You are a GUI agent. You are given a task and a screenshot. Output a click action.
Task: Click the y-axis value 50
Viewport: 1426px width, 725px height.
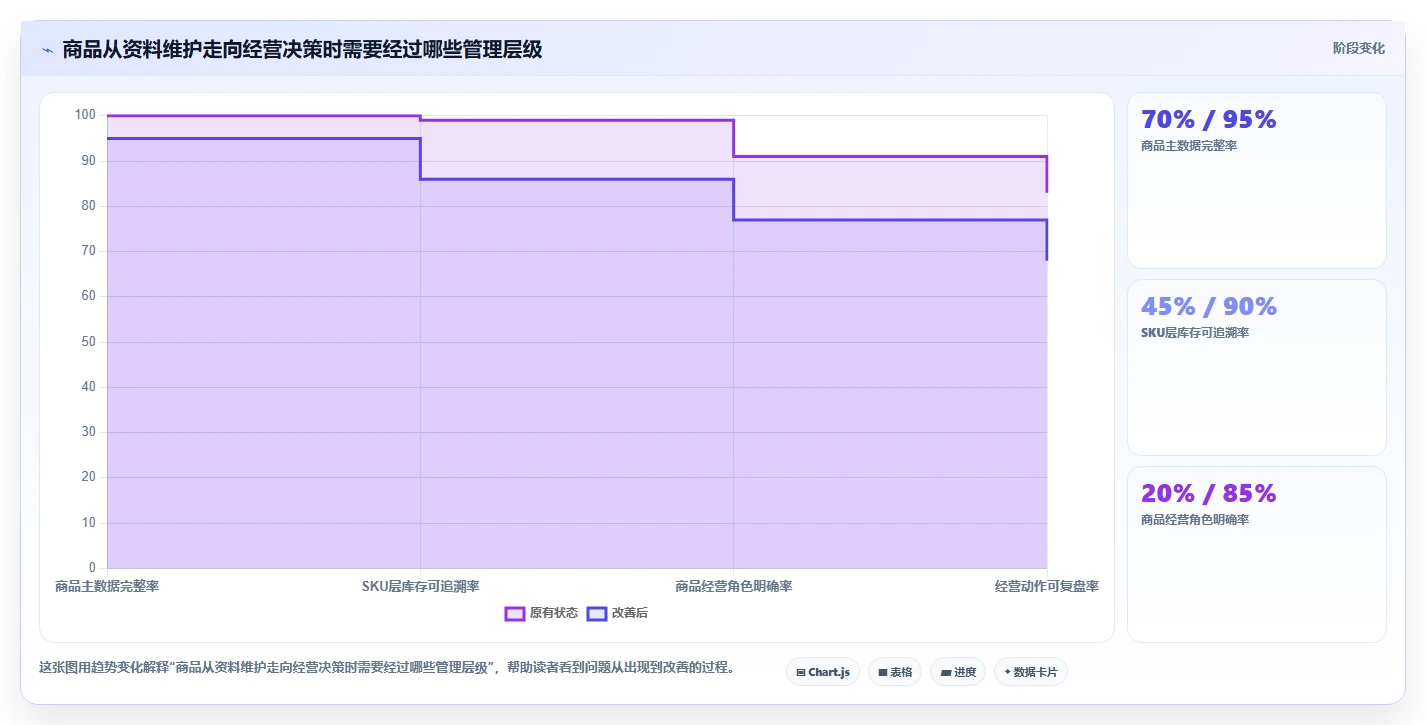[x=88, y=342]
